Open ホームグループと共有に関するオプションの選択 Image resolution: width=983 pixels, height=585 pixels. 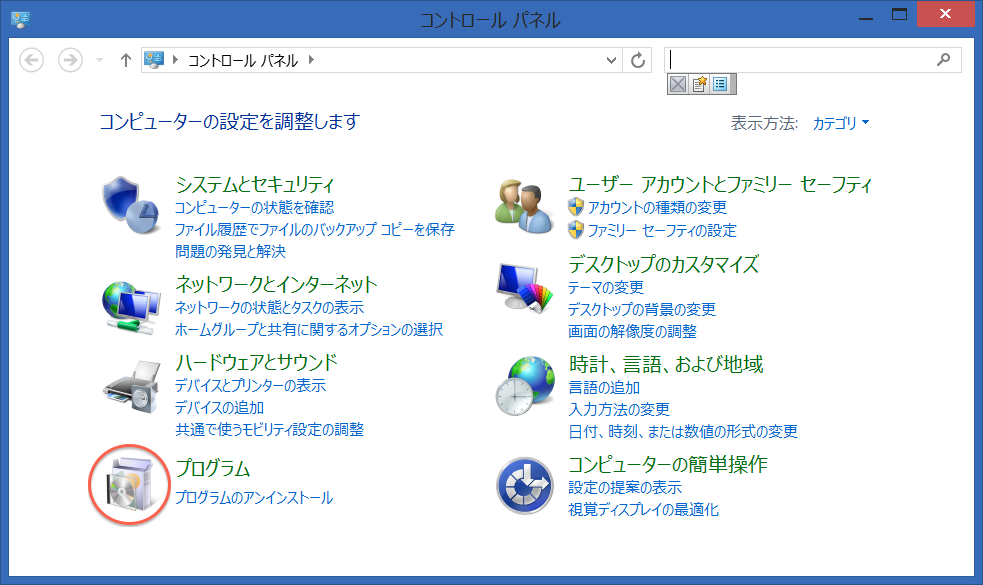308,330
